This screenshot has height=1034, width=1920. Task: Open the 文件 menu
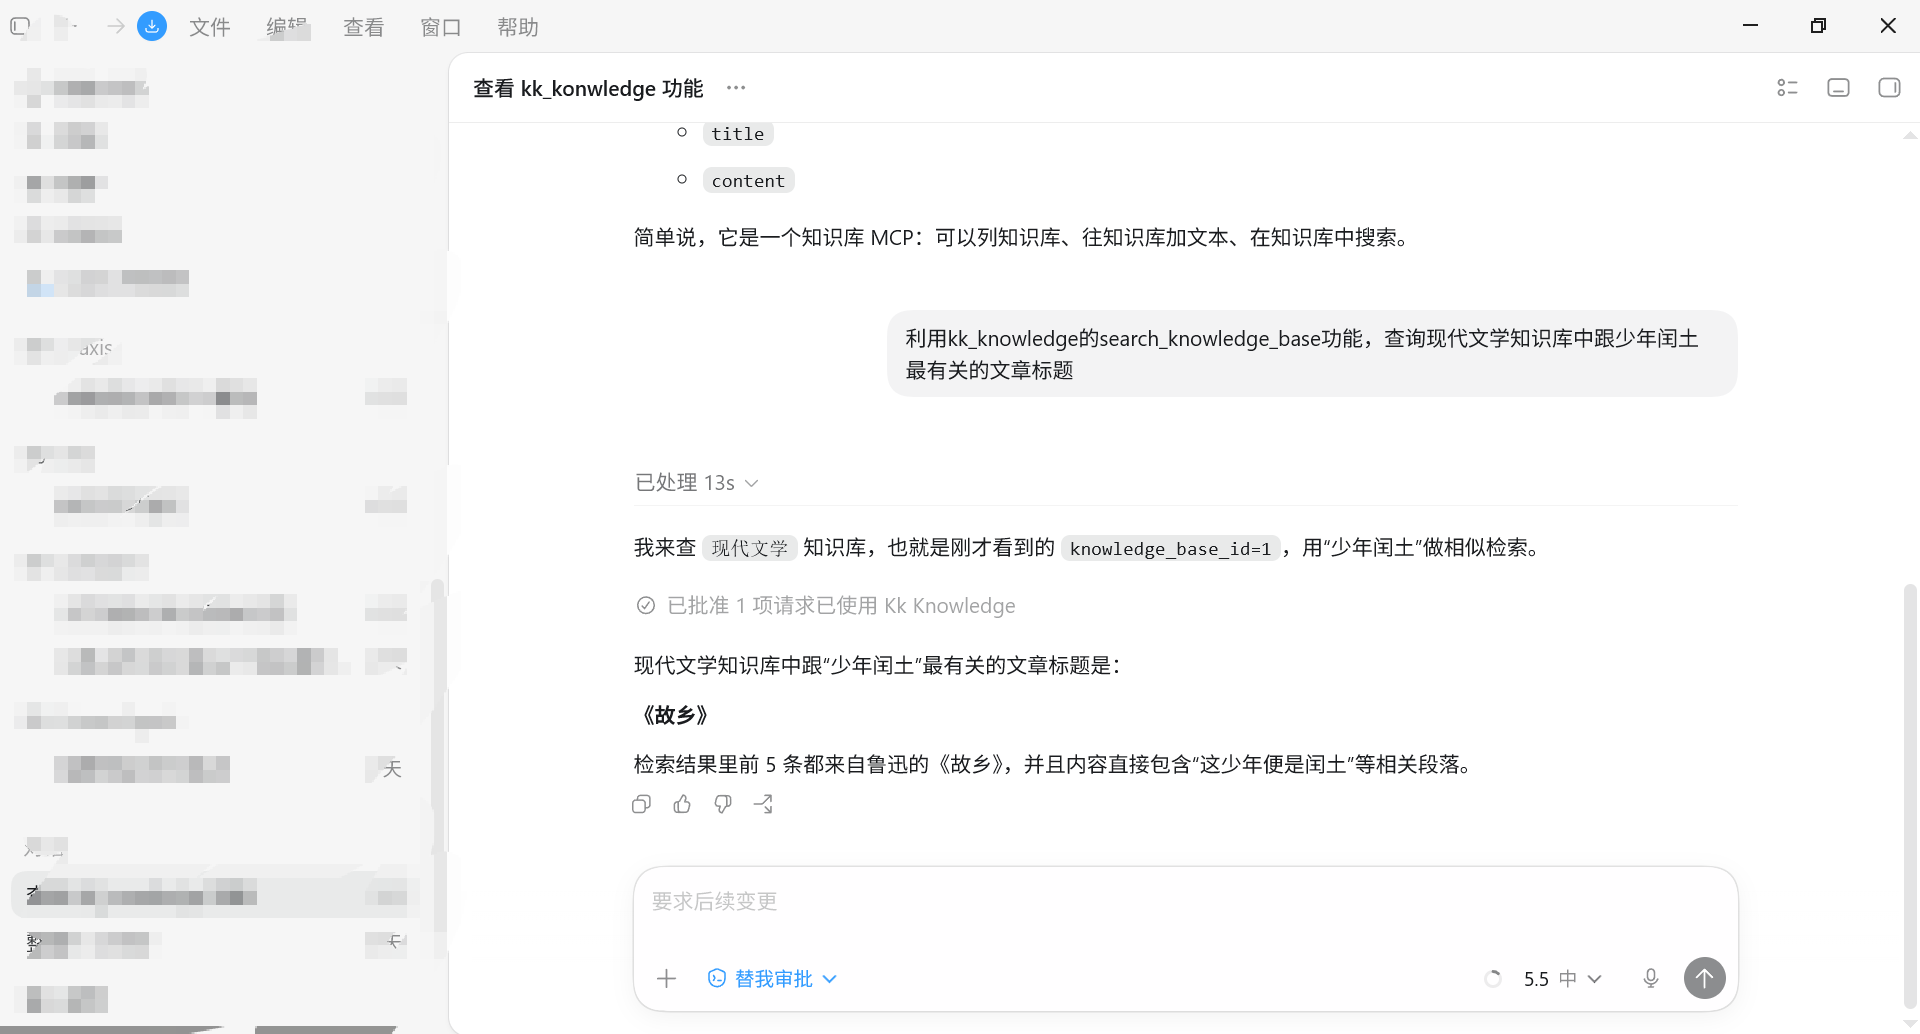point(210,27)
